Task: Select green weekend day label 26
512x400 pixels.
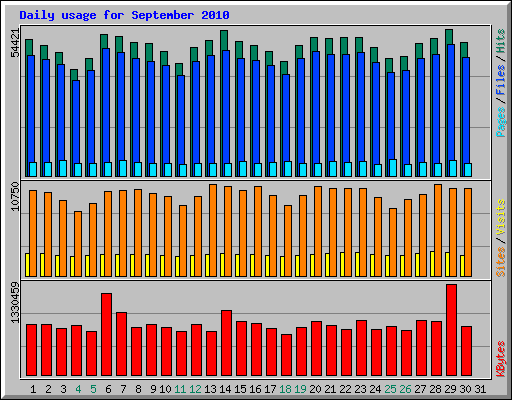Action: 405,389
